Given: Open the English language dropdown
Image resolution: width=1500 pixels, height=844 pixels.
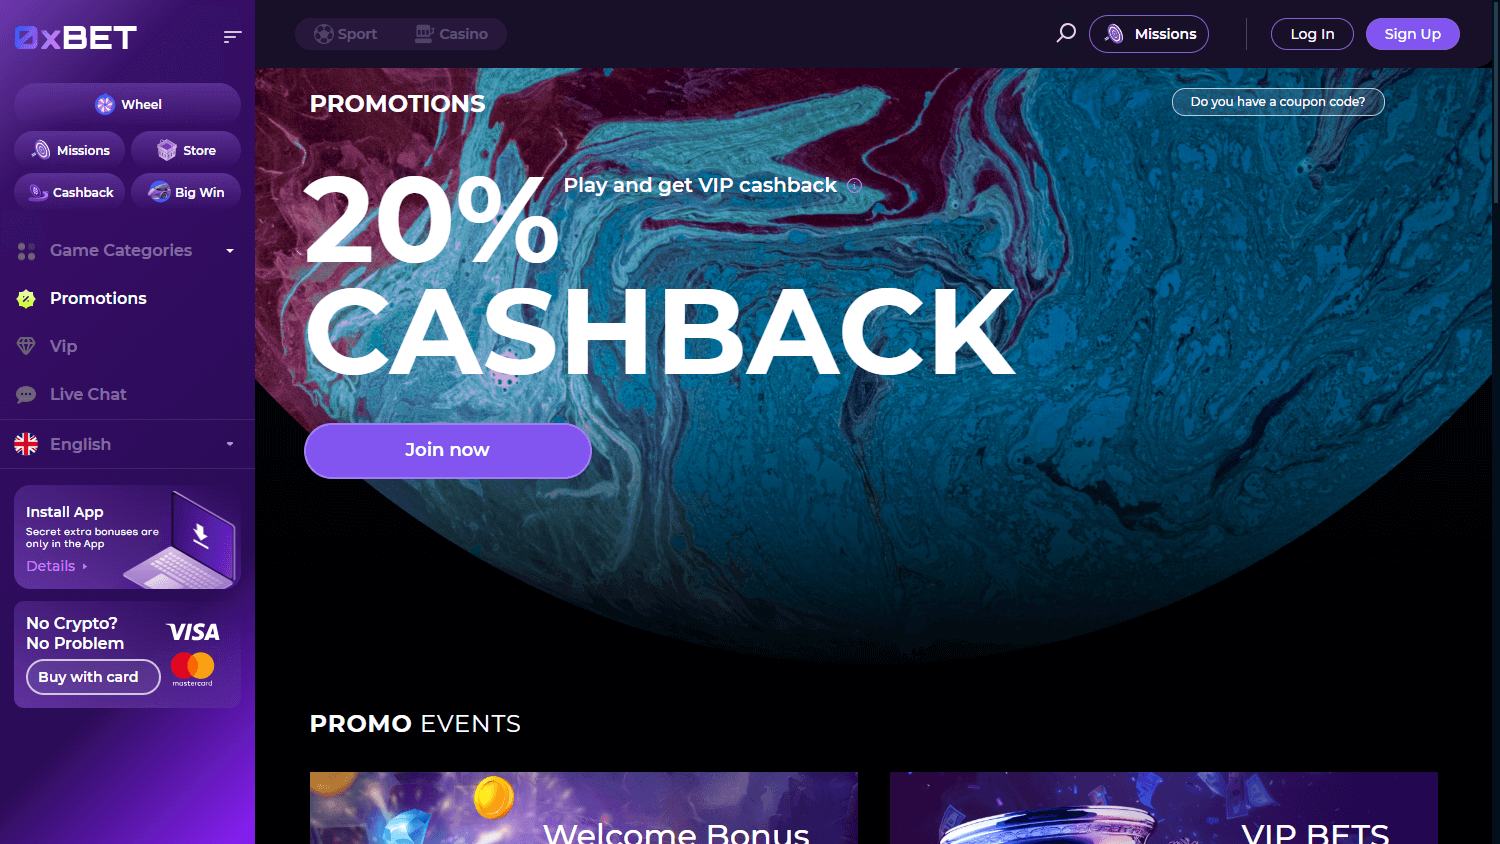Looking at the screenshot, I should pos(127,444).
